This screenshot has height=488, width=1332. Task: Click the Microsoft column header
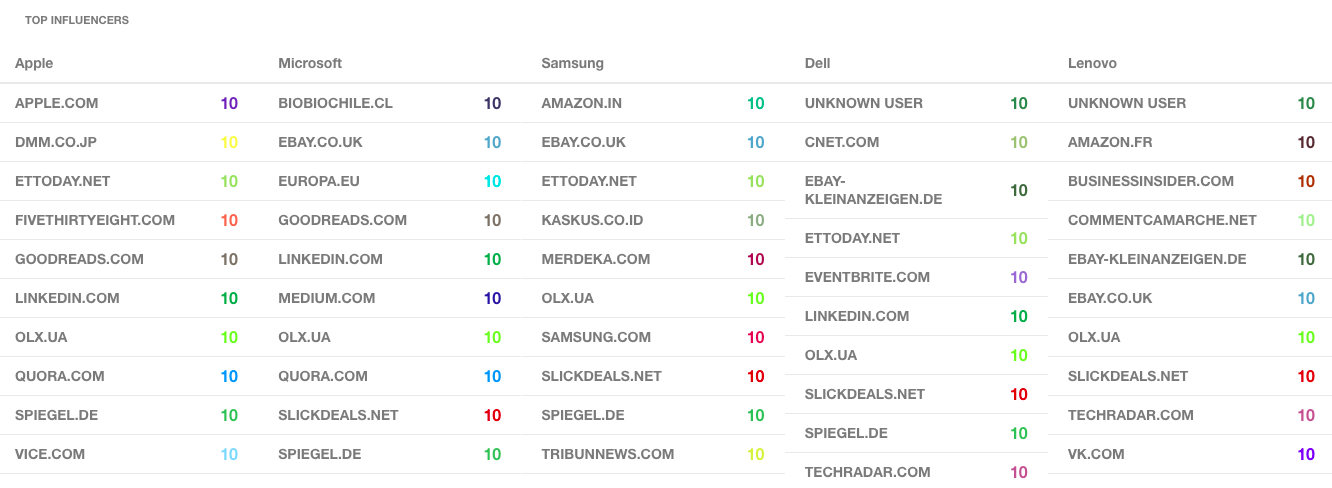pos(310,63)
